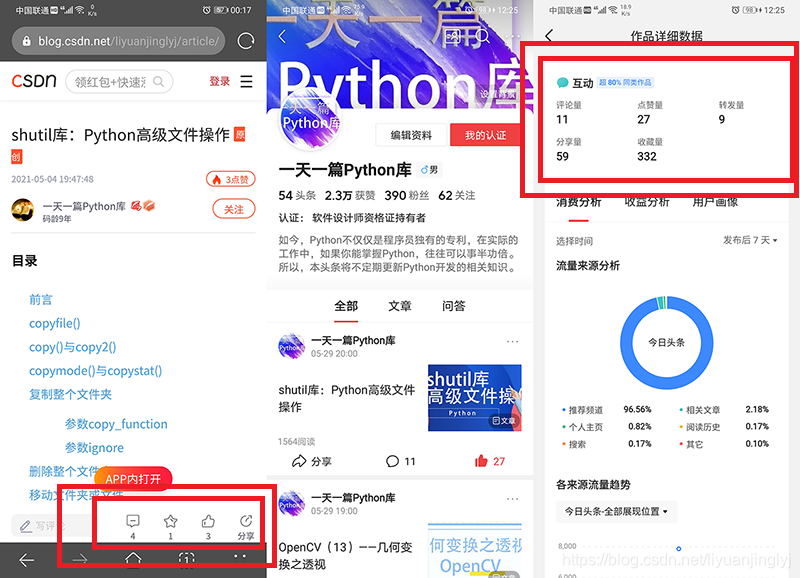Screen dimensions: 800x578
Task: Tap the browser forward arrow at bottom
Action: [x=80, y=560]
